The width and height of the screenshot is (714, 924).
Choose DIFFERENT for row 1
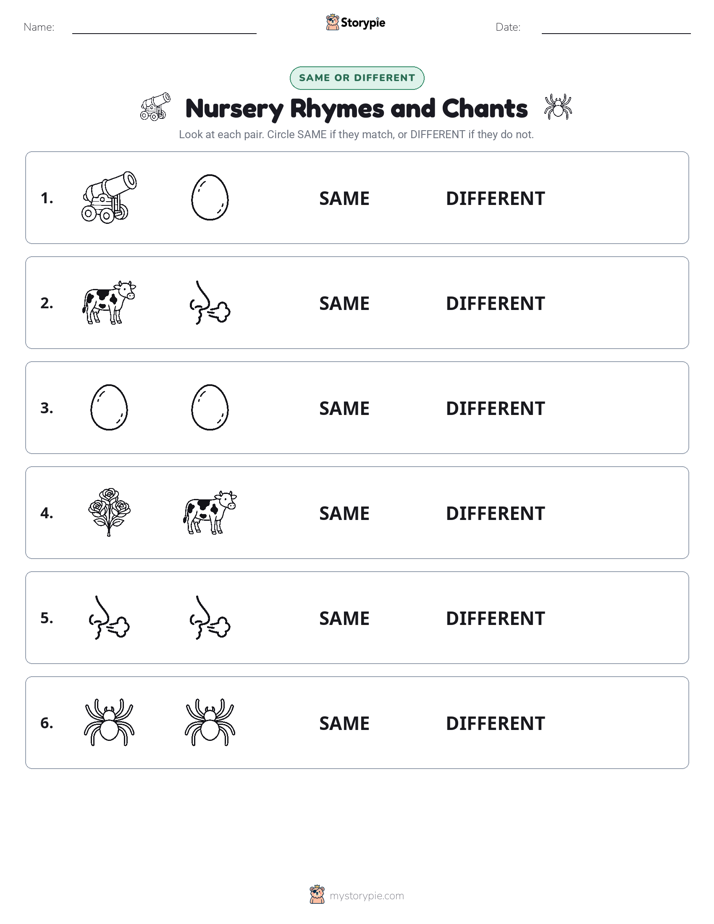point(495,198)
